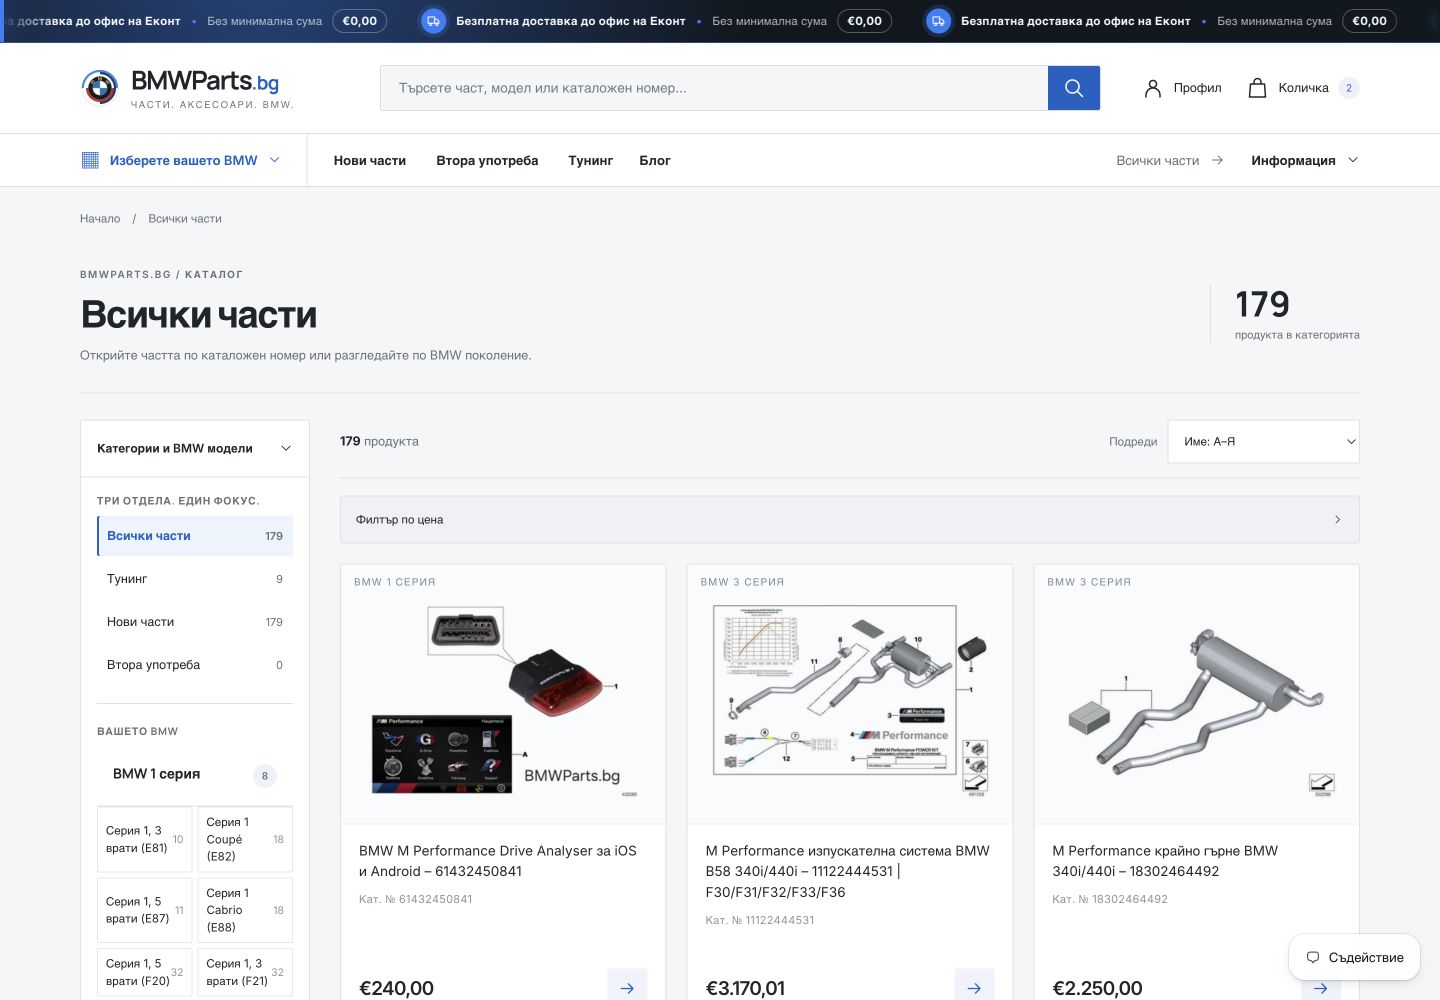This screenshot has width=1440, height=1000.
Task: Click the Количка link
Action: click(x=1303, y=88)
